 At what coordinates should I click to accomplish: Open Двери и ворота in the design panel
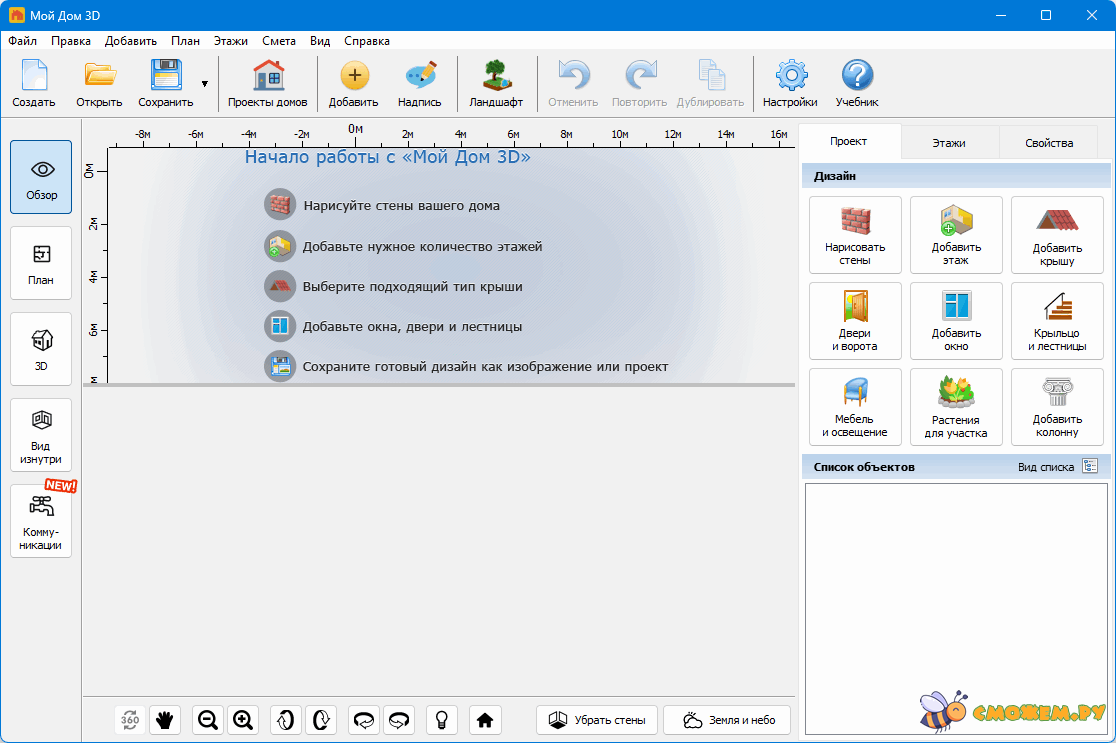click(x=855, y=321)
